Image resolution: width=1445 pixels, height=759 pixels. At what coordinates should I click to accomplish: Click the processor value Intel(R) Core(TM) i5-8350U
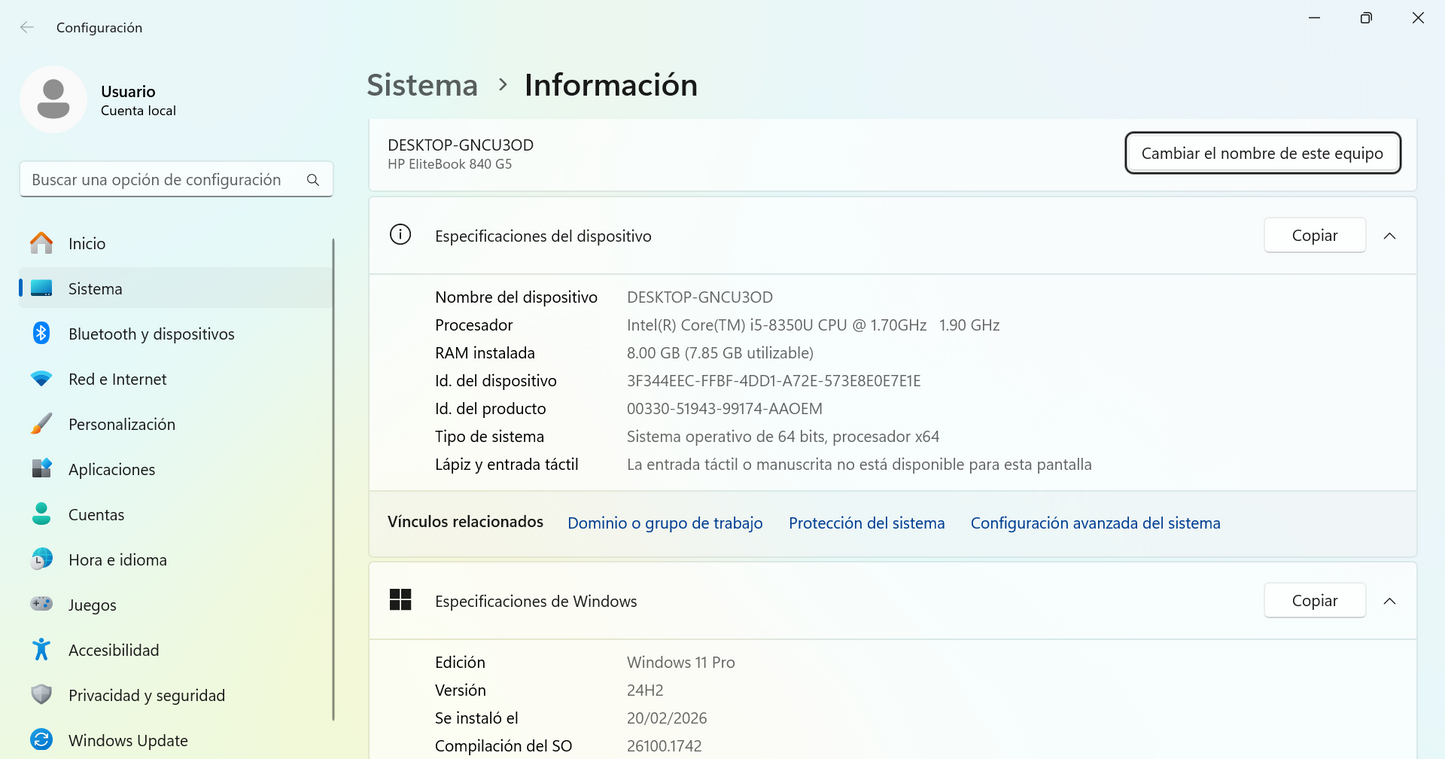tap(813, 325)
